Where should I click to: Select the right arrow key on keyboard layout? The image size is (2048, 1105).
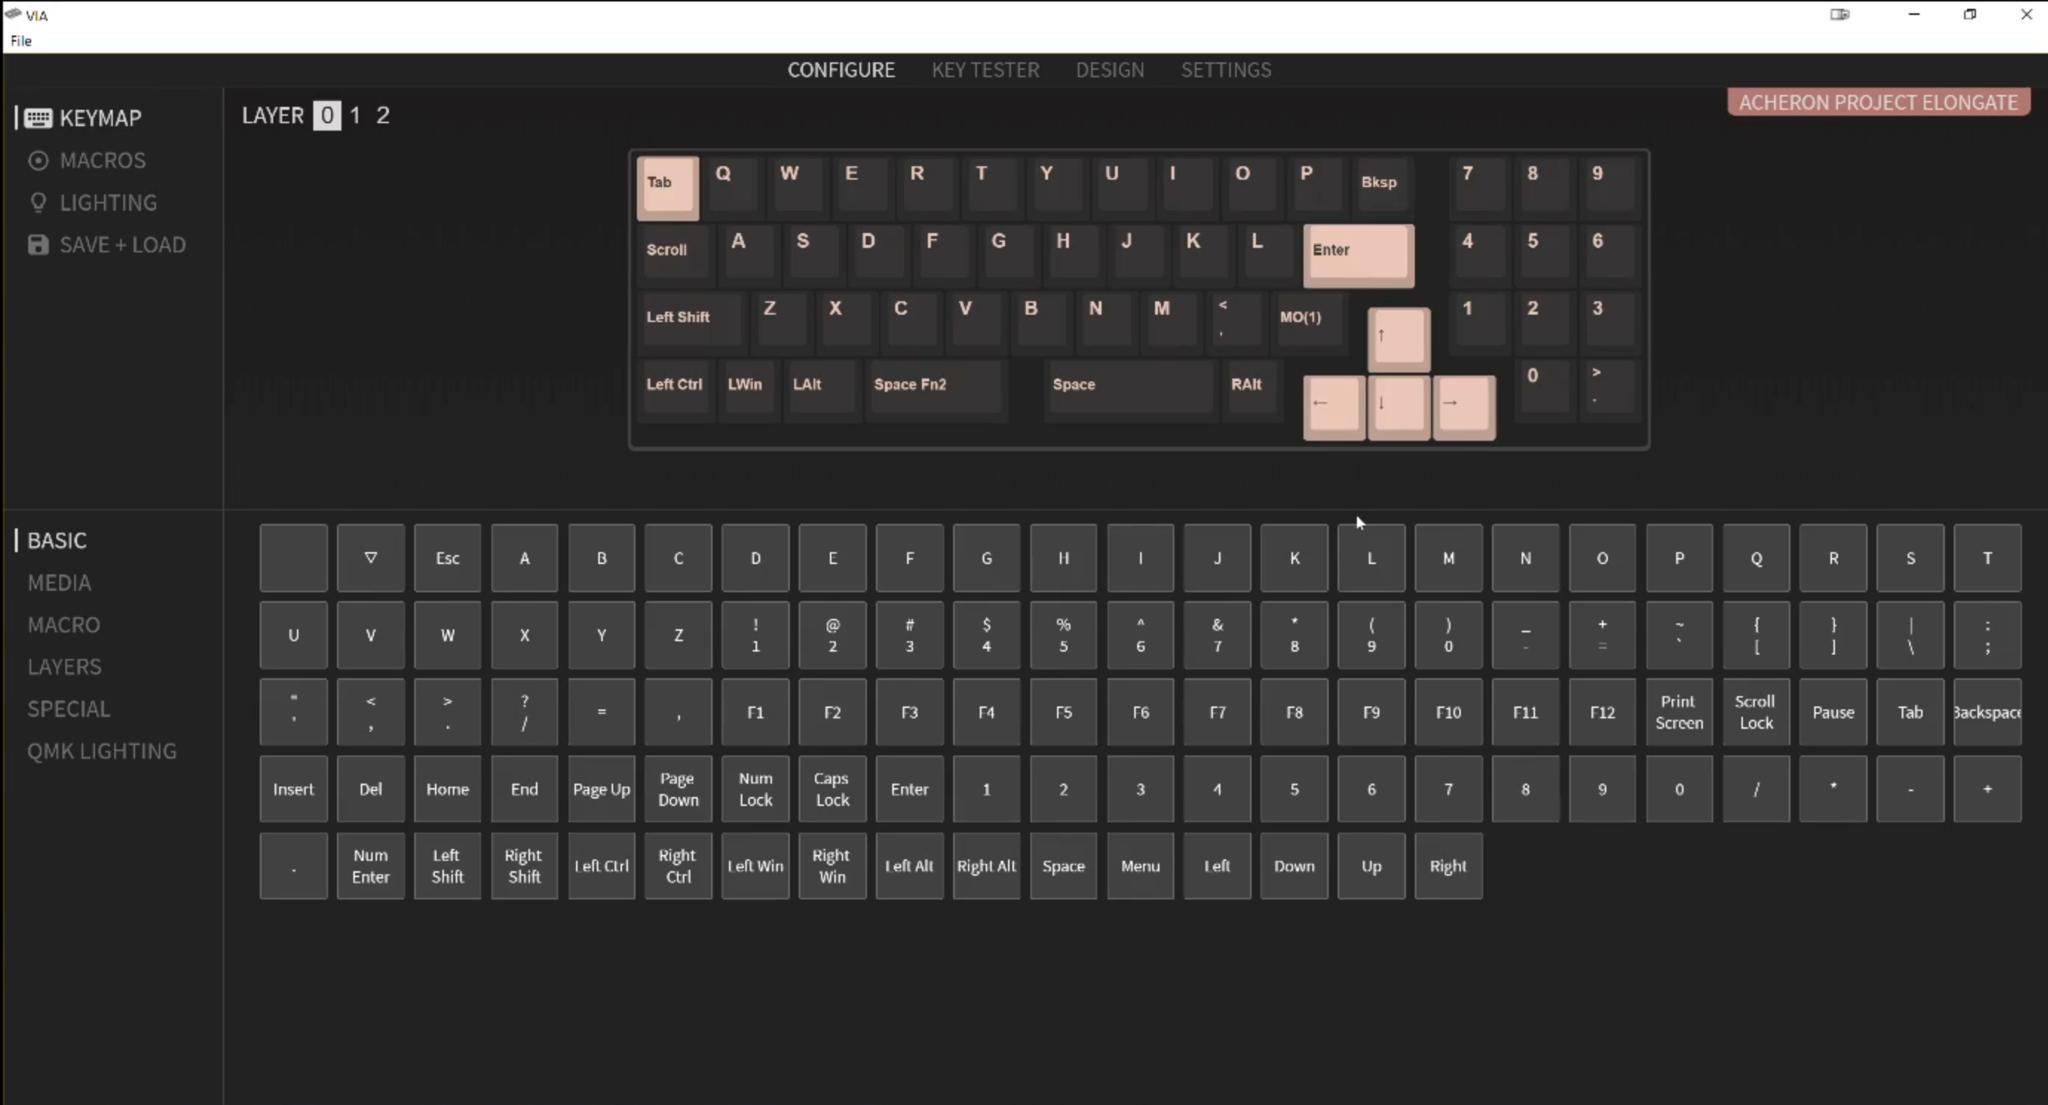tap(1463, 405)
